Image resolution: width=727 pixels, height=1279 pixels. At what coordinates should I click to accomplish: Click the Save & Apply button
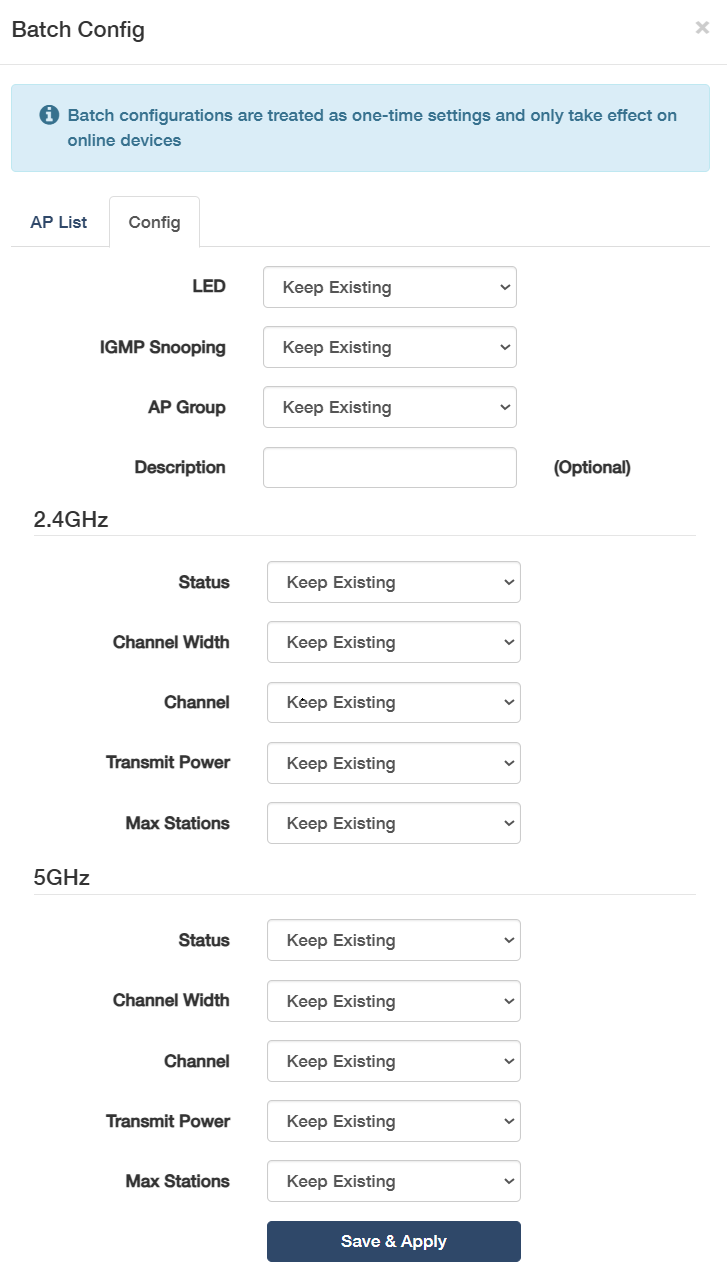click(393, 1241)
